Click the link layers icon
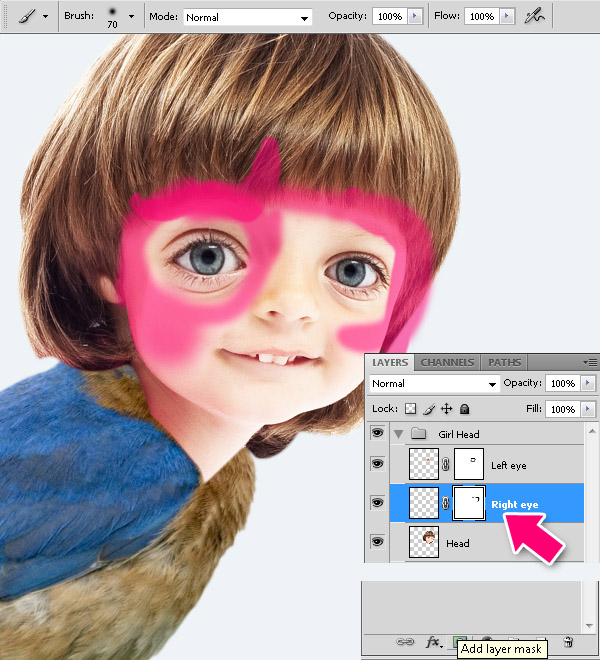This screenshot has height=660, width=600. pos(405,643)
